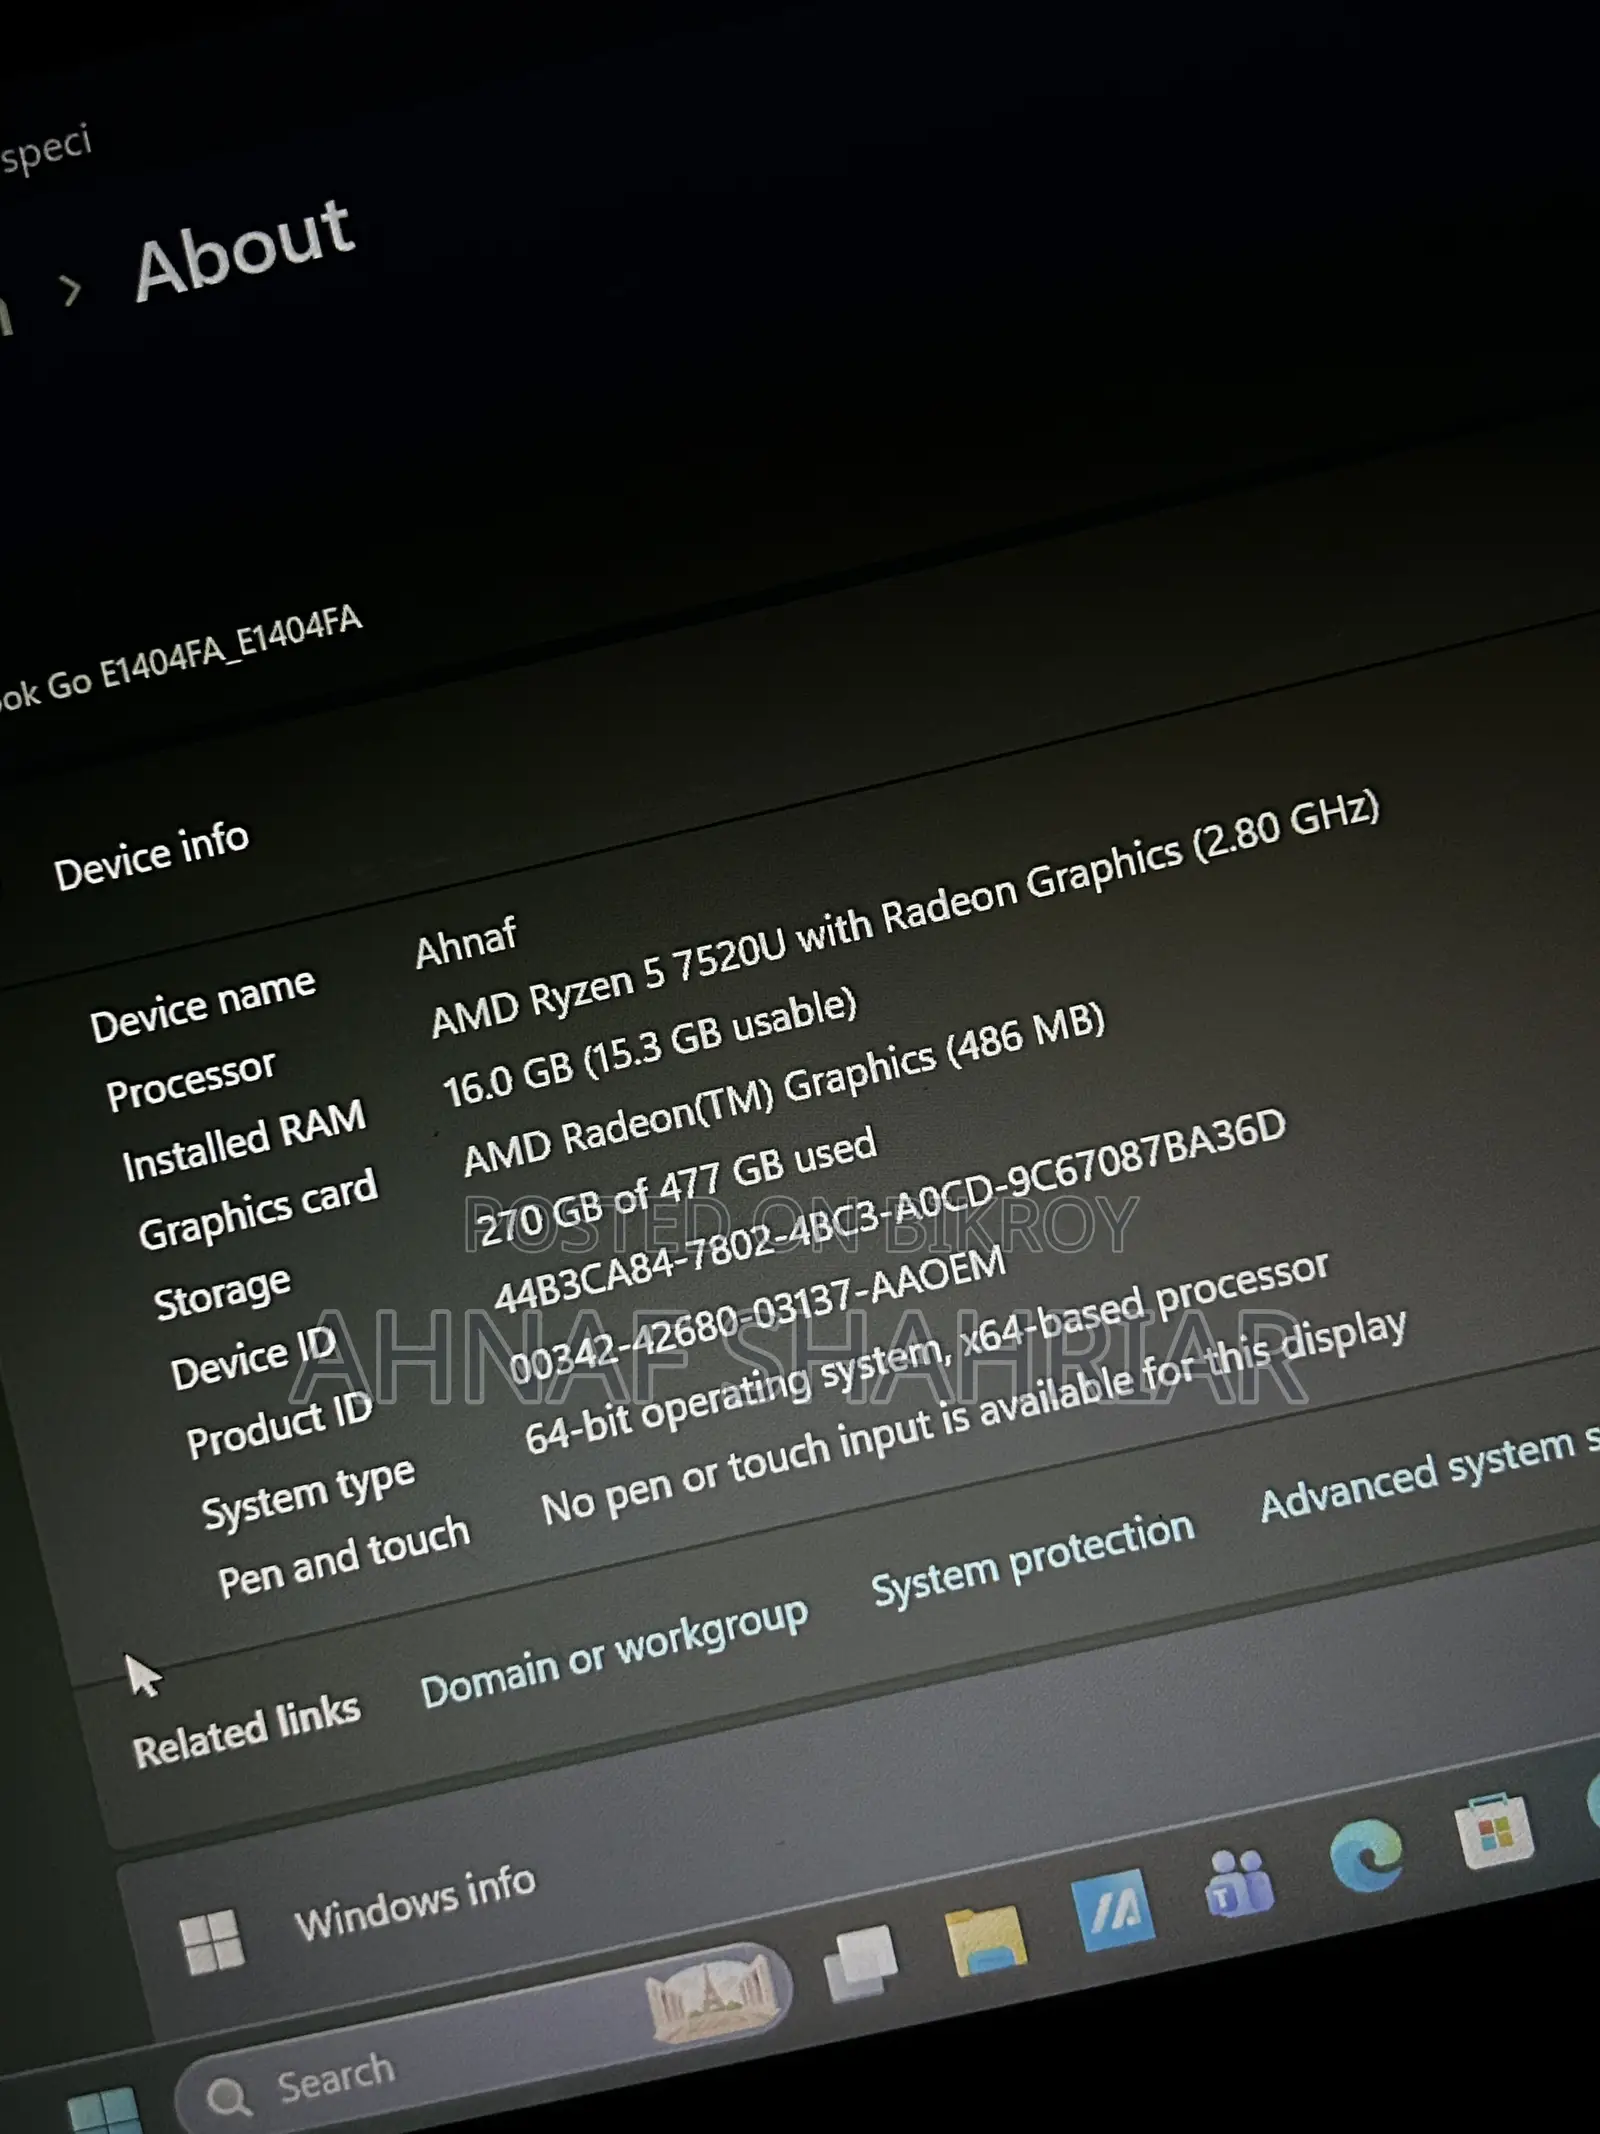Select the 16.0 GB installed RAM value

tap(650, 1048)
